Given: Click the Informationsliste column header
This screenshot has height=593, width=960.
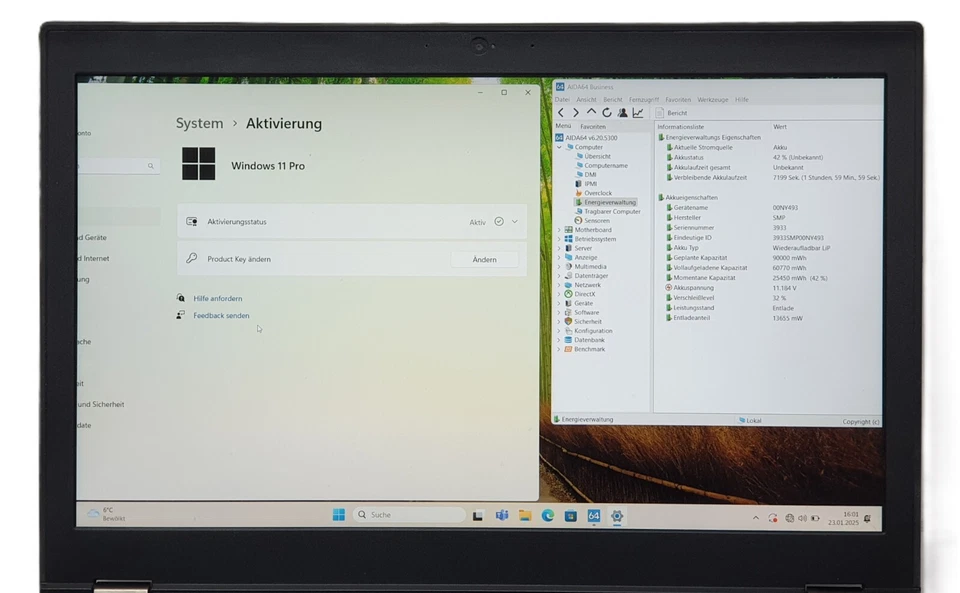Looking at the screenshot, I should click(680, 127).
